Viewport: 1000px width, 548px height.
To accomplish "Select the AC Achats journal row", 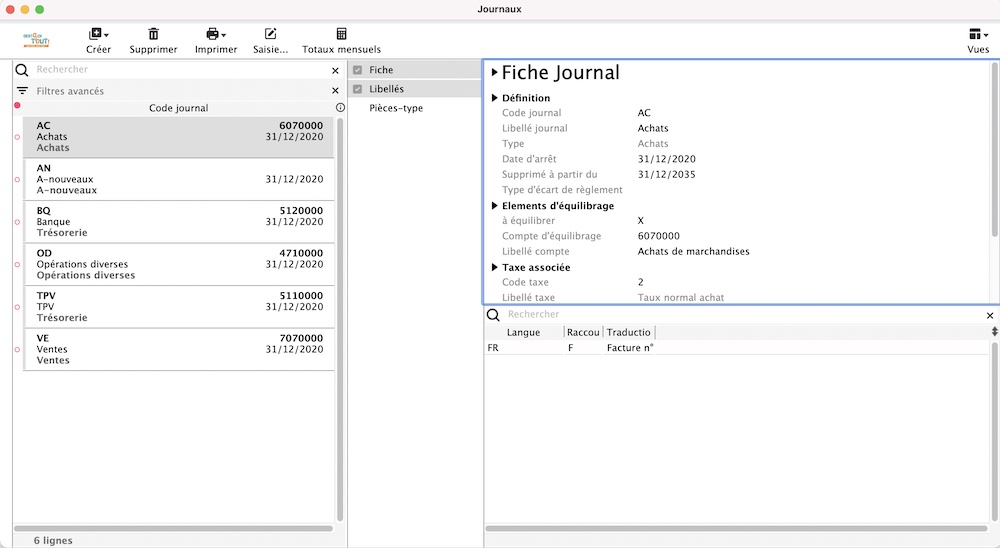I will [179, 137].
